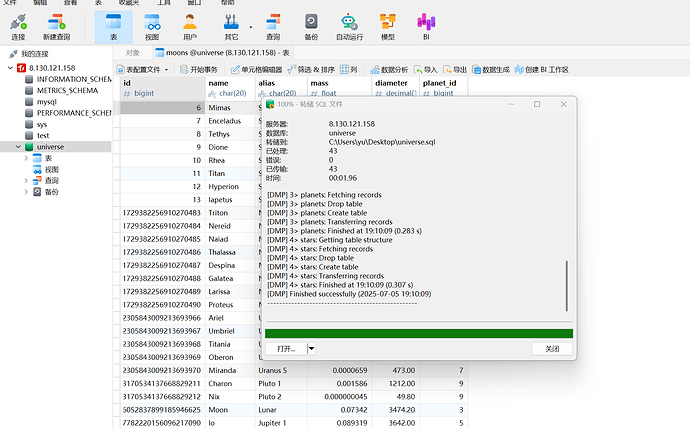Click the planet_id column header
The image size is (690, 429).
pyautogui.click(x=443, y=88)
